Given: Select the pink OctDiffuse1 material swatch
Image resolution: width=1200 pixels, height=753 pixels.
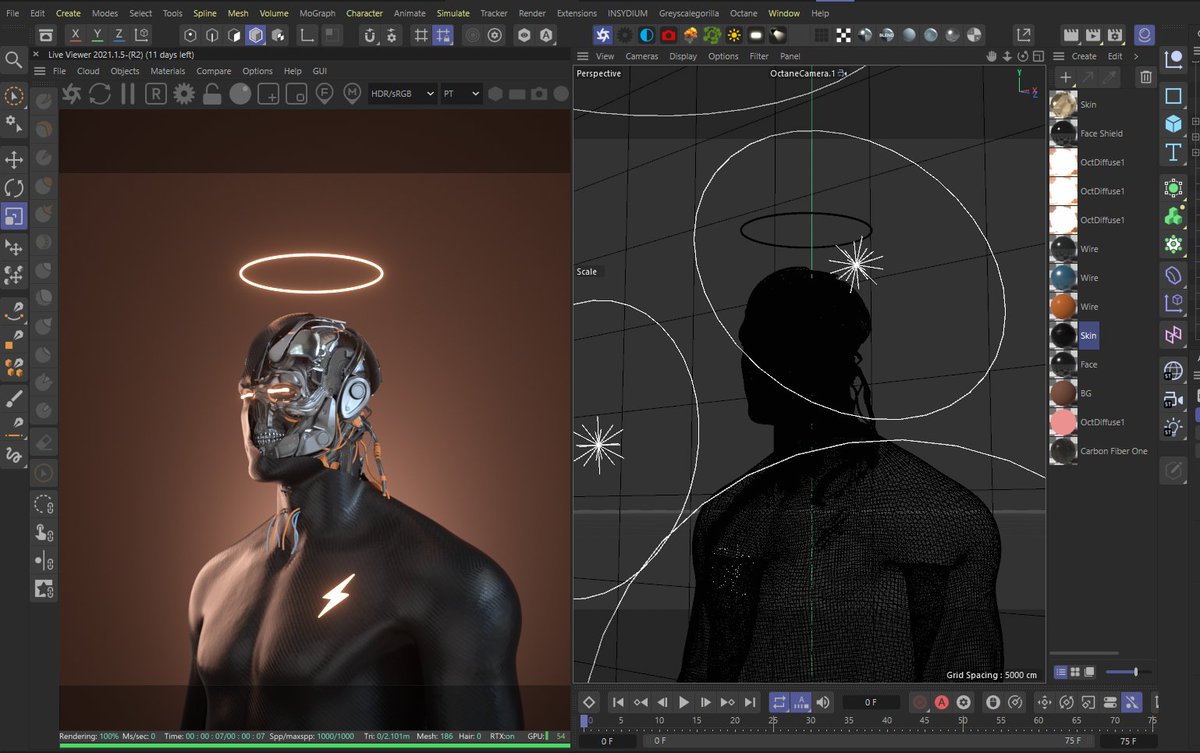Looking at the screenshot, I should (x=1063, y=422).
